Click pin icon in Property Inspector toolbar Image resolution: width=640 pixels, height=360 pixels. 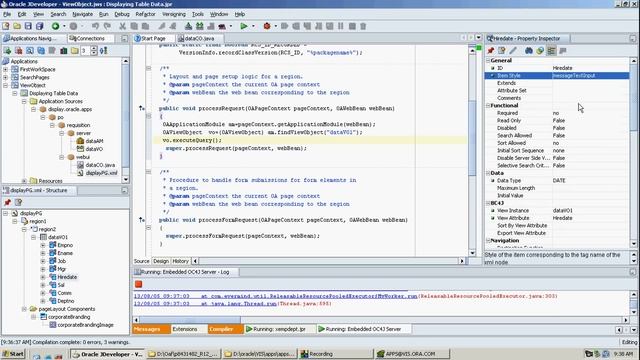[491, 51]
